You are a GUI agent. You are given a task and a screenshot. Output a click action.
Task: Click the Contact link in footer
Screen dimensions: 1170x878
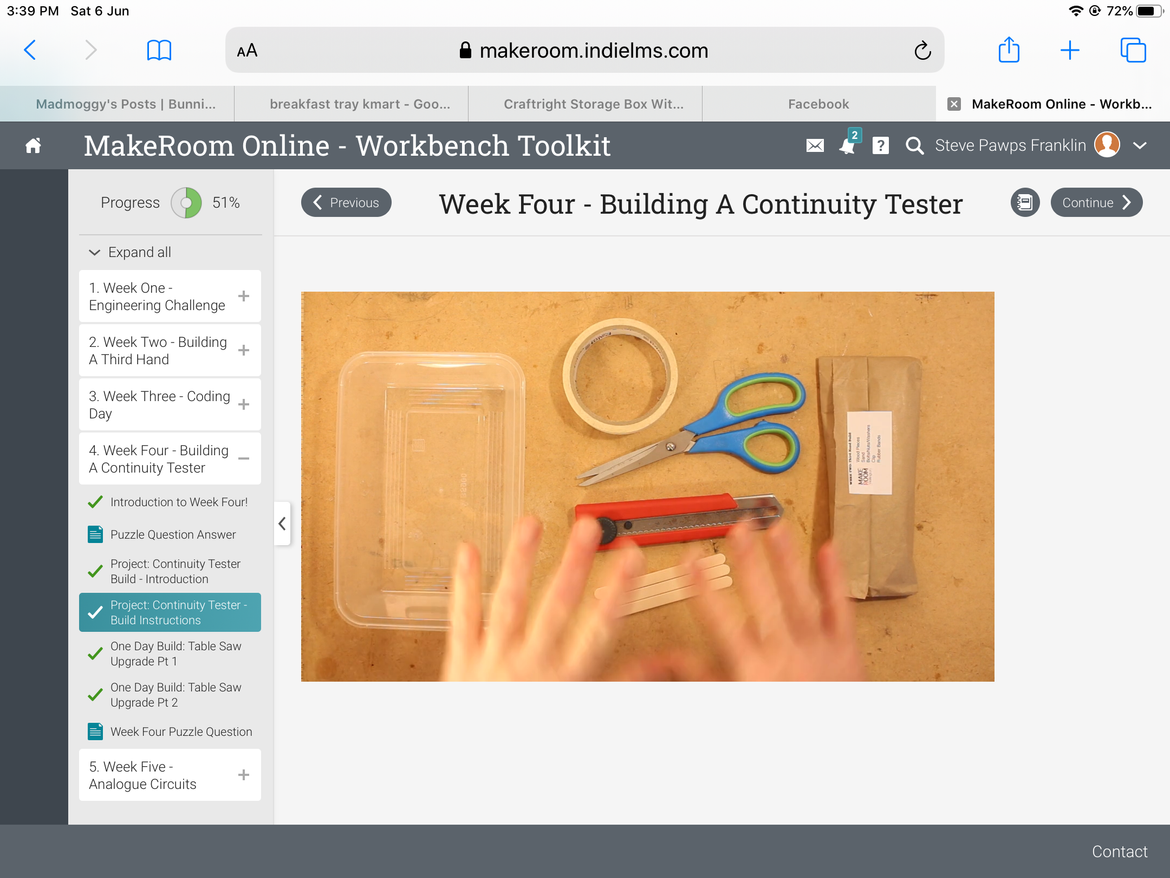[1119, 852]
